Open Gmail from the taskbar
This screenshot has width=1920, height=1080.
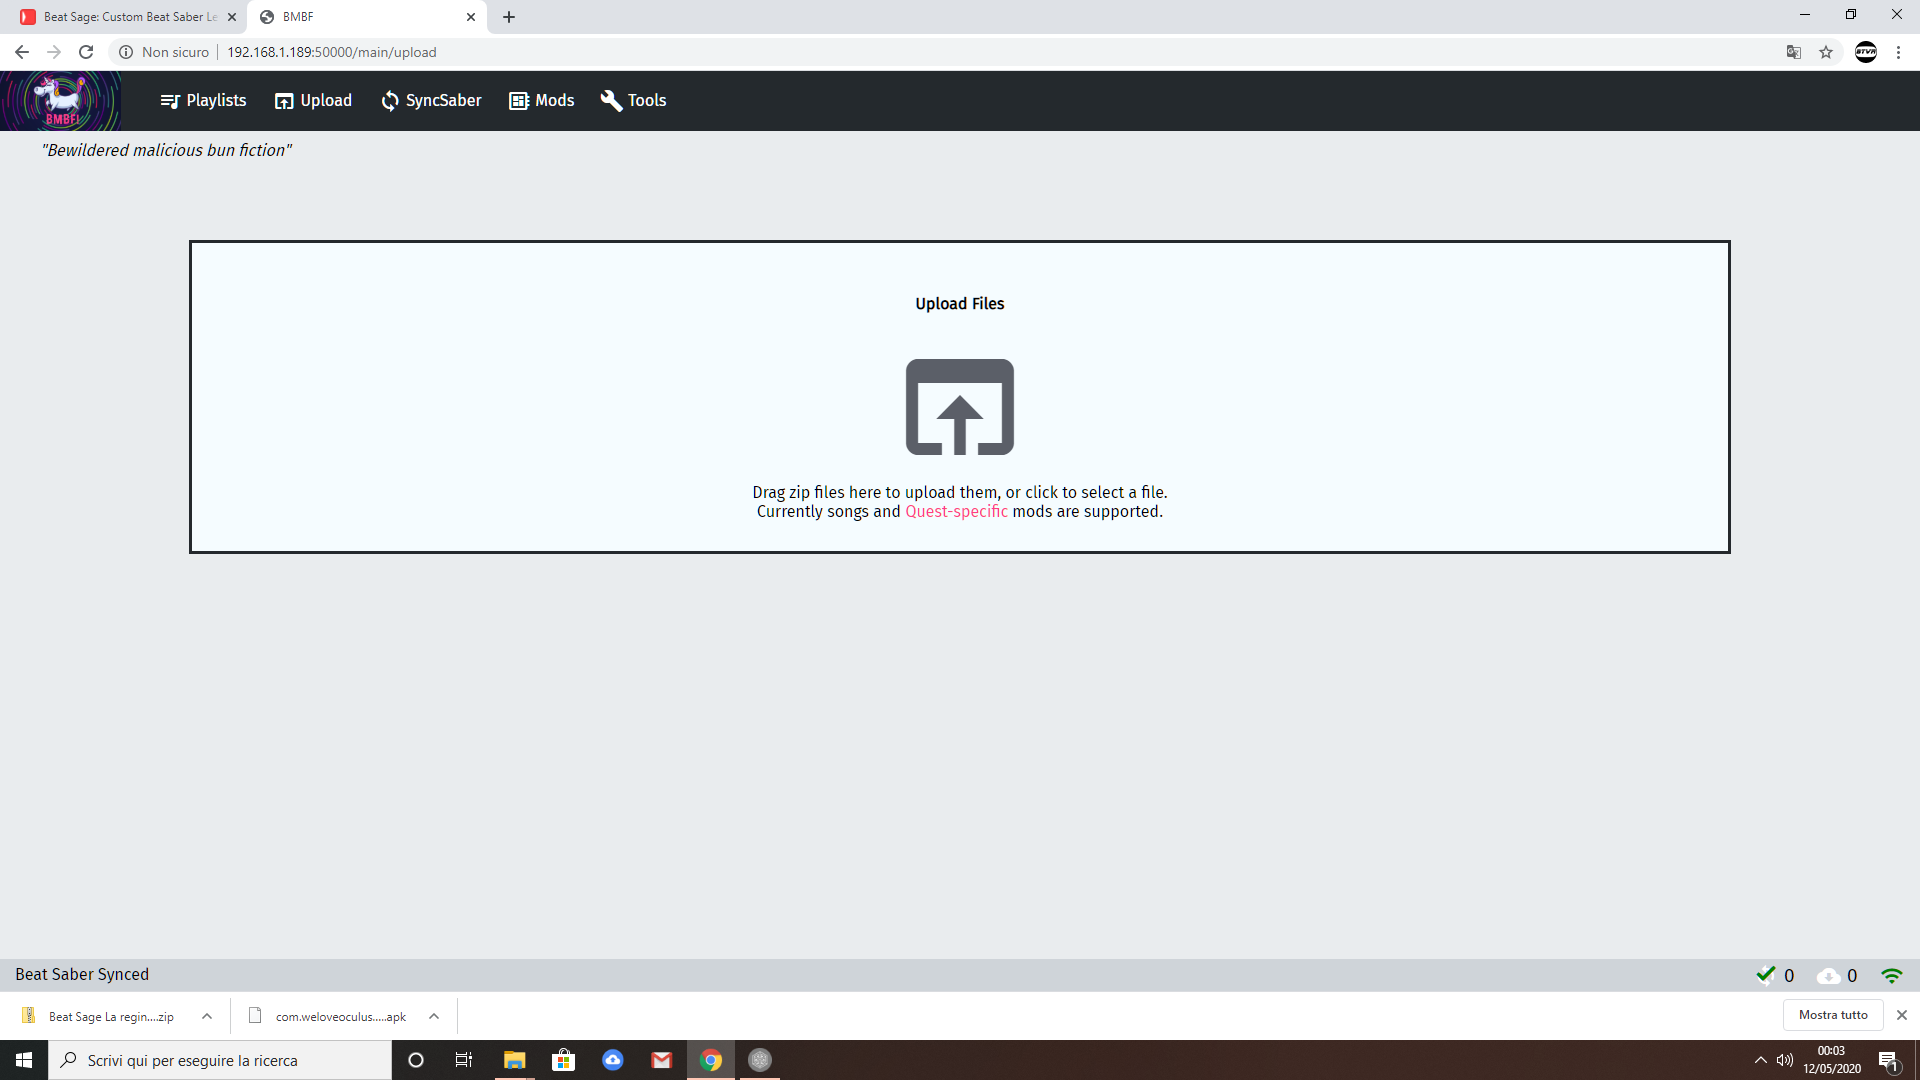(x=662, y=1060)
